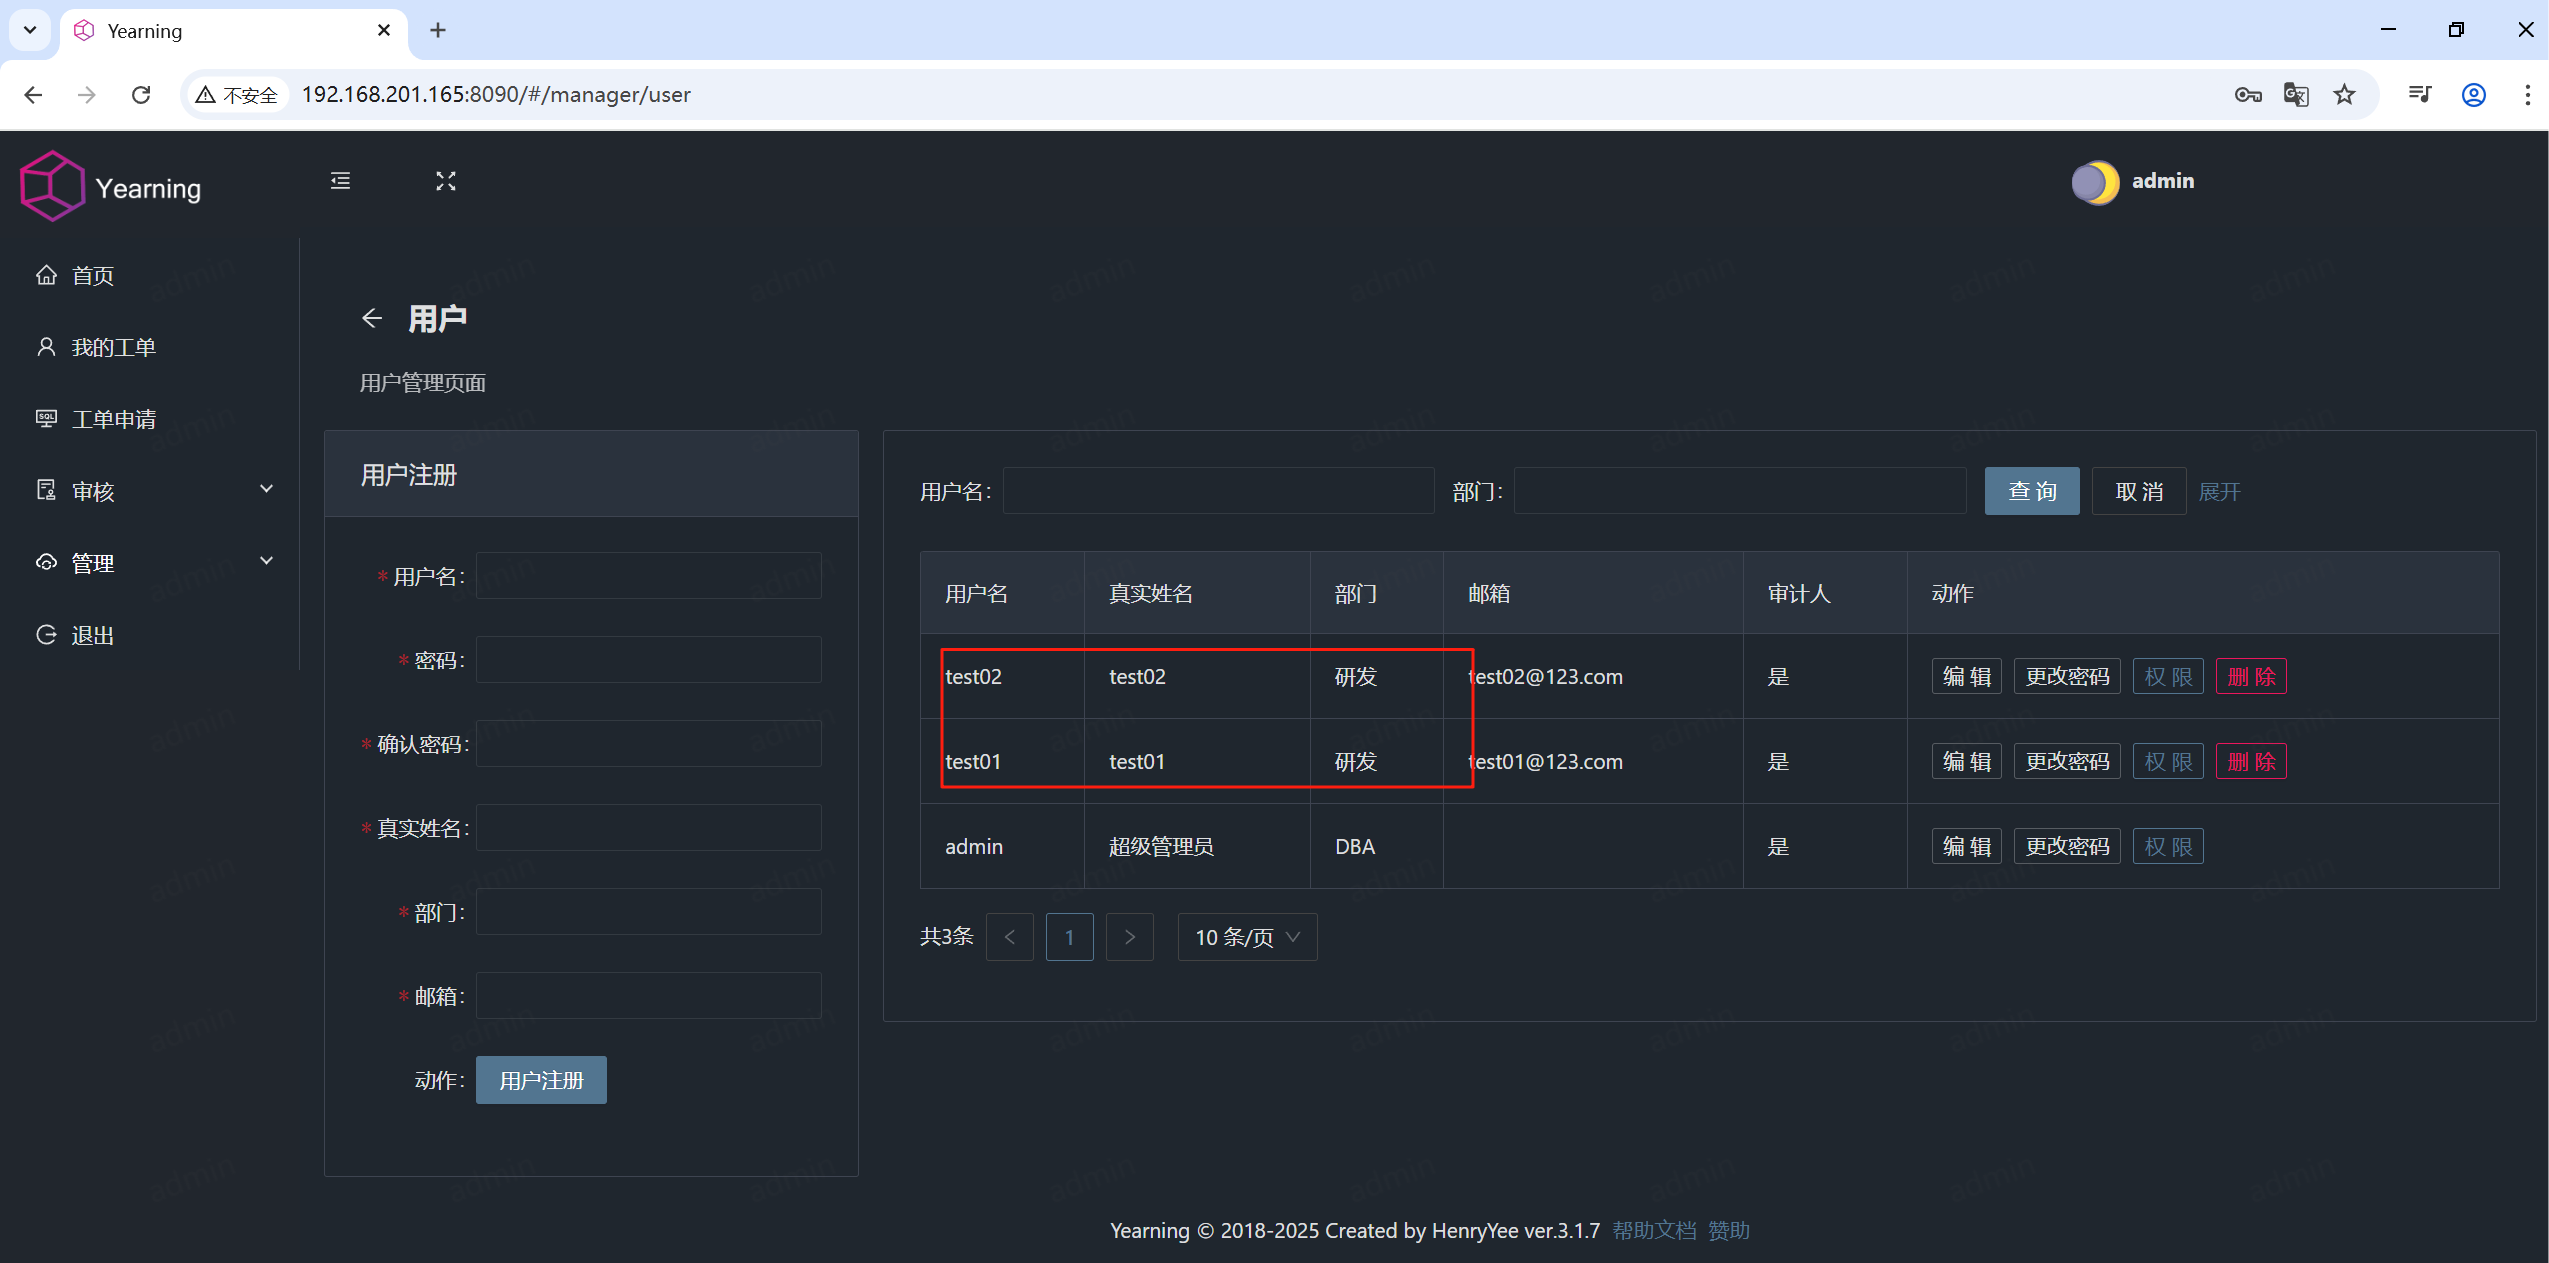Viewport: 2549px width, 1263px height.
Task: Open the 10条/页 page size dropdown
Action: pyautogui.click(x=1245, y=936)
